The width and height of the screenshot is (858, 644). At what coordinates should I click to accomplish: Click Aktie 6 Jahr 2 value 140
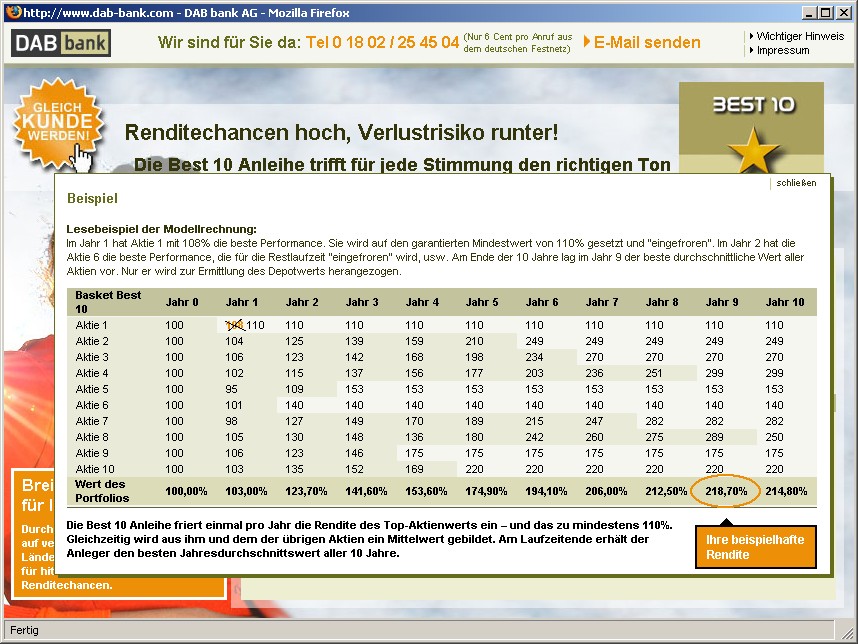[x=294, y=405]
